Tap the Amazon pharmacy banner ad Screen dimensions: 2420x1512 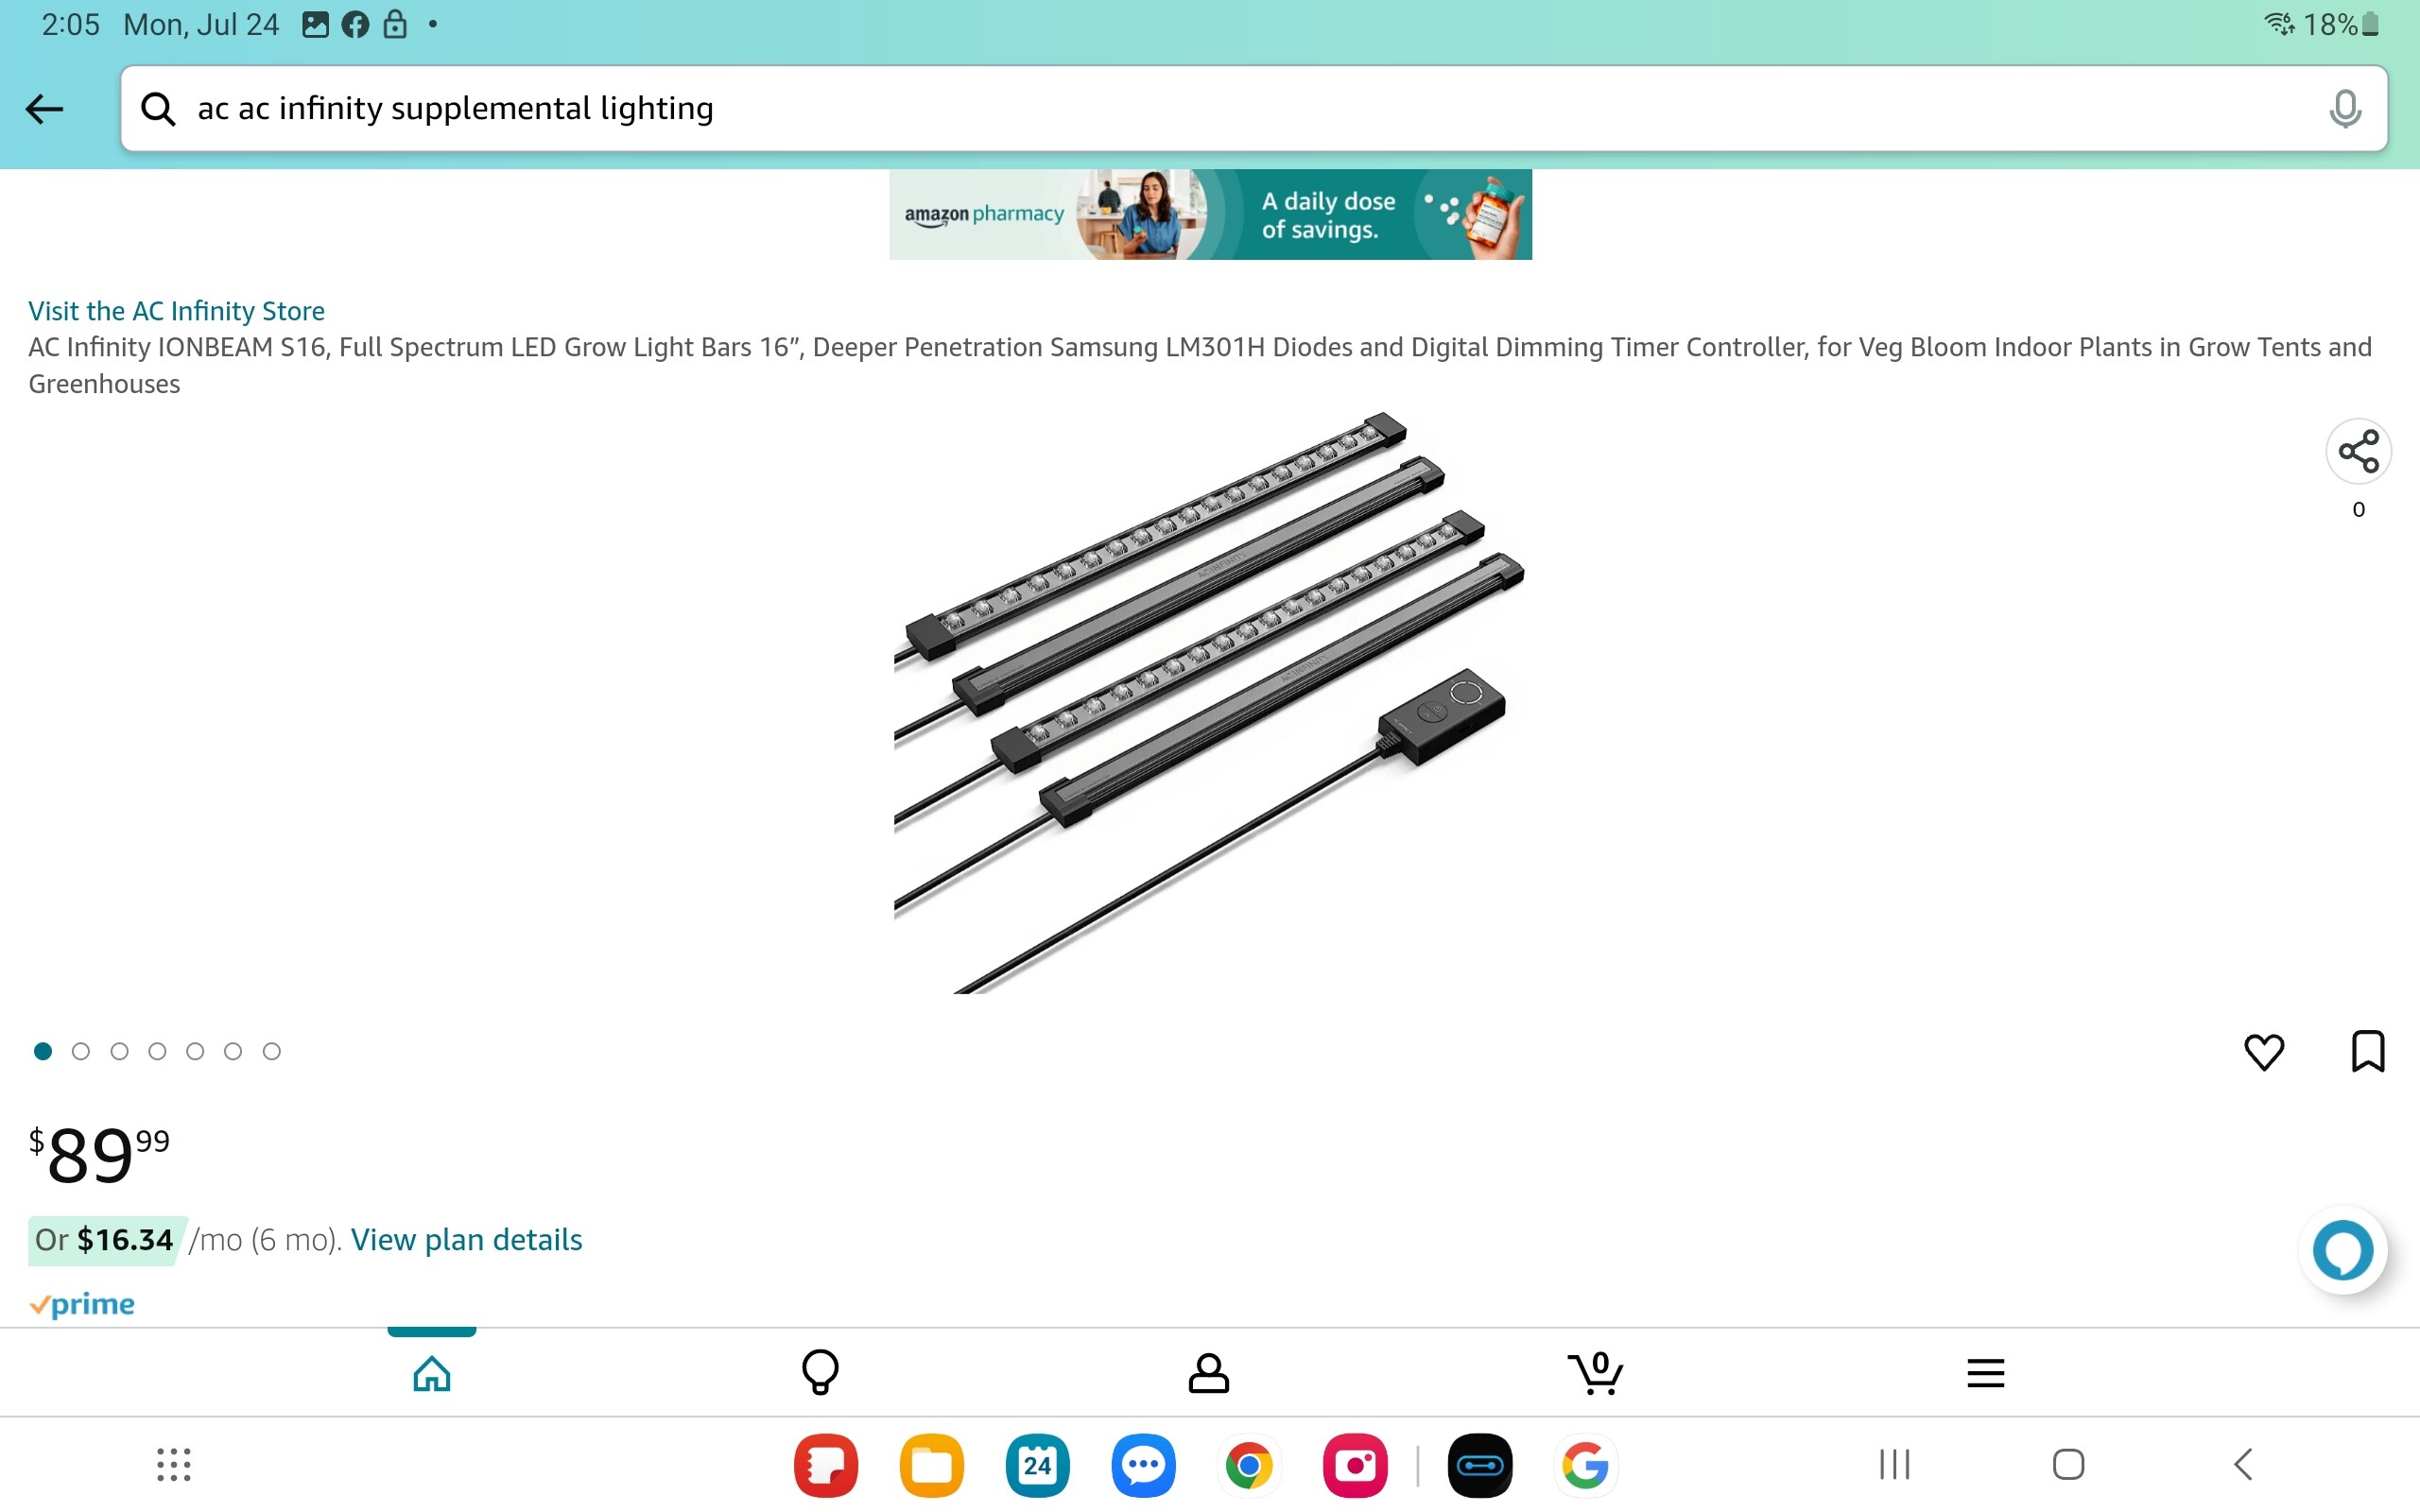pyautogui.click(x=1210, y=214)
